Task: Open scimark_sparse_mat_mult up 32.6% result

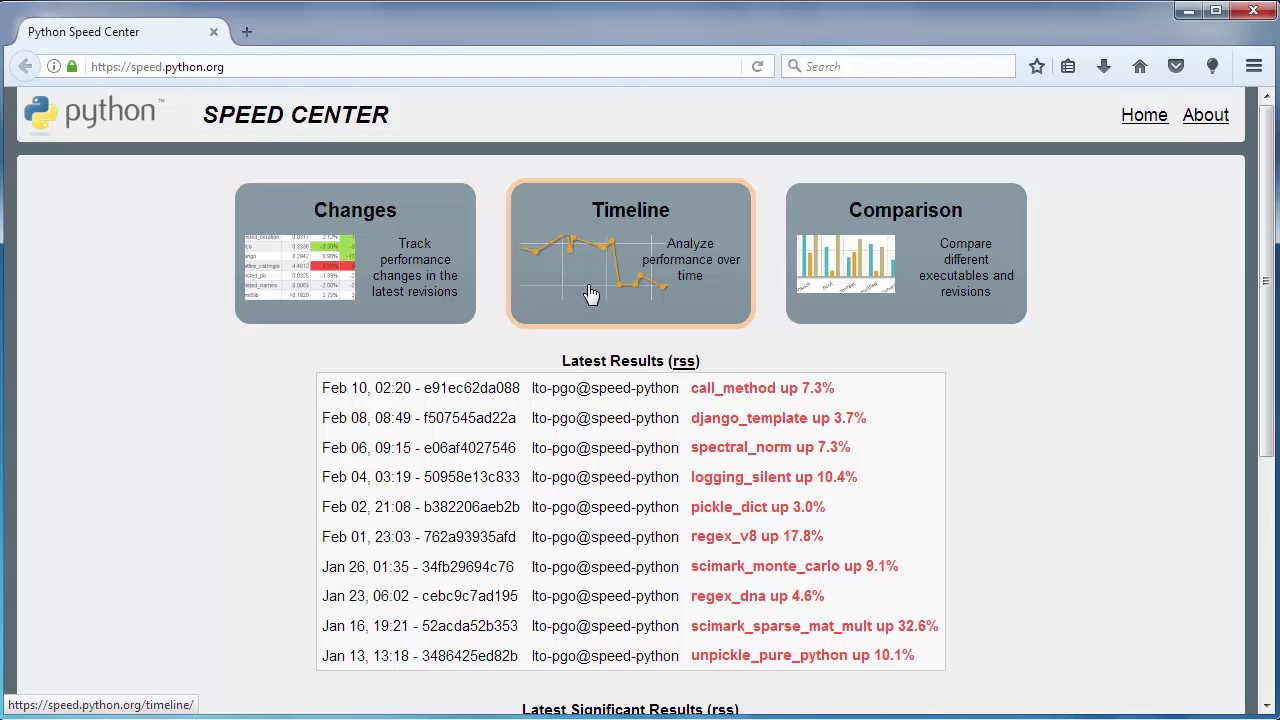Action: [x=814, y=626]
